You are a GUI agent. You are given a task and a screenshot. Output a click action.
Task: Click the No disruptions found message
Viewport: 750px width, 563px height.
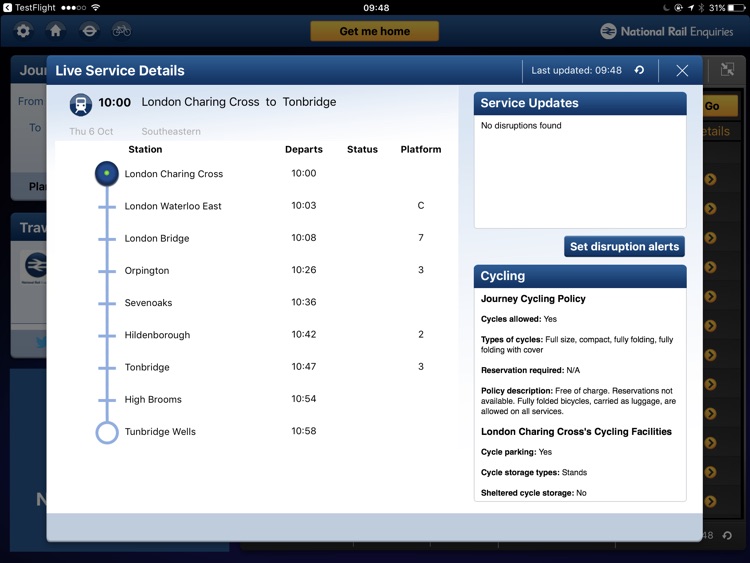521,125
